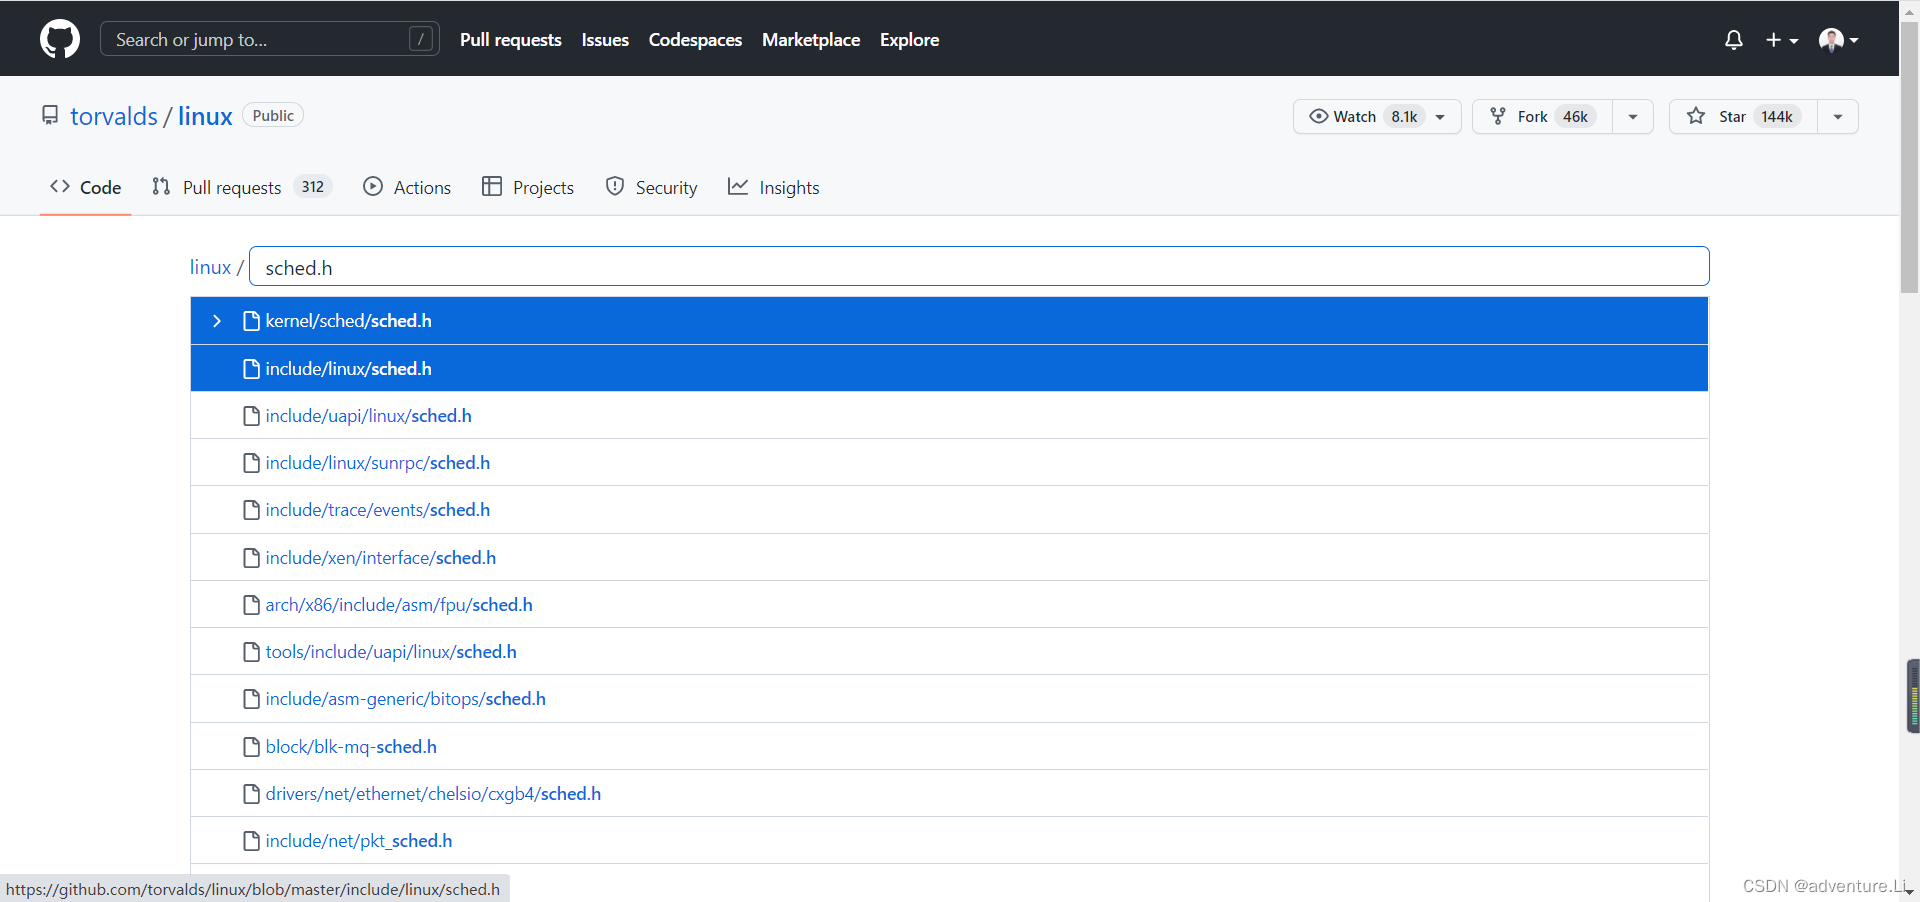Viewport: 1920px width, 902px height.
Task: Click the Watch button
Action: 1377,117
